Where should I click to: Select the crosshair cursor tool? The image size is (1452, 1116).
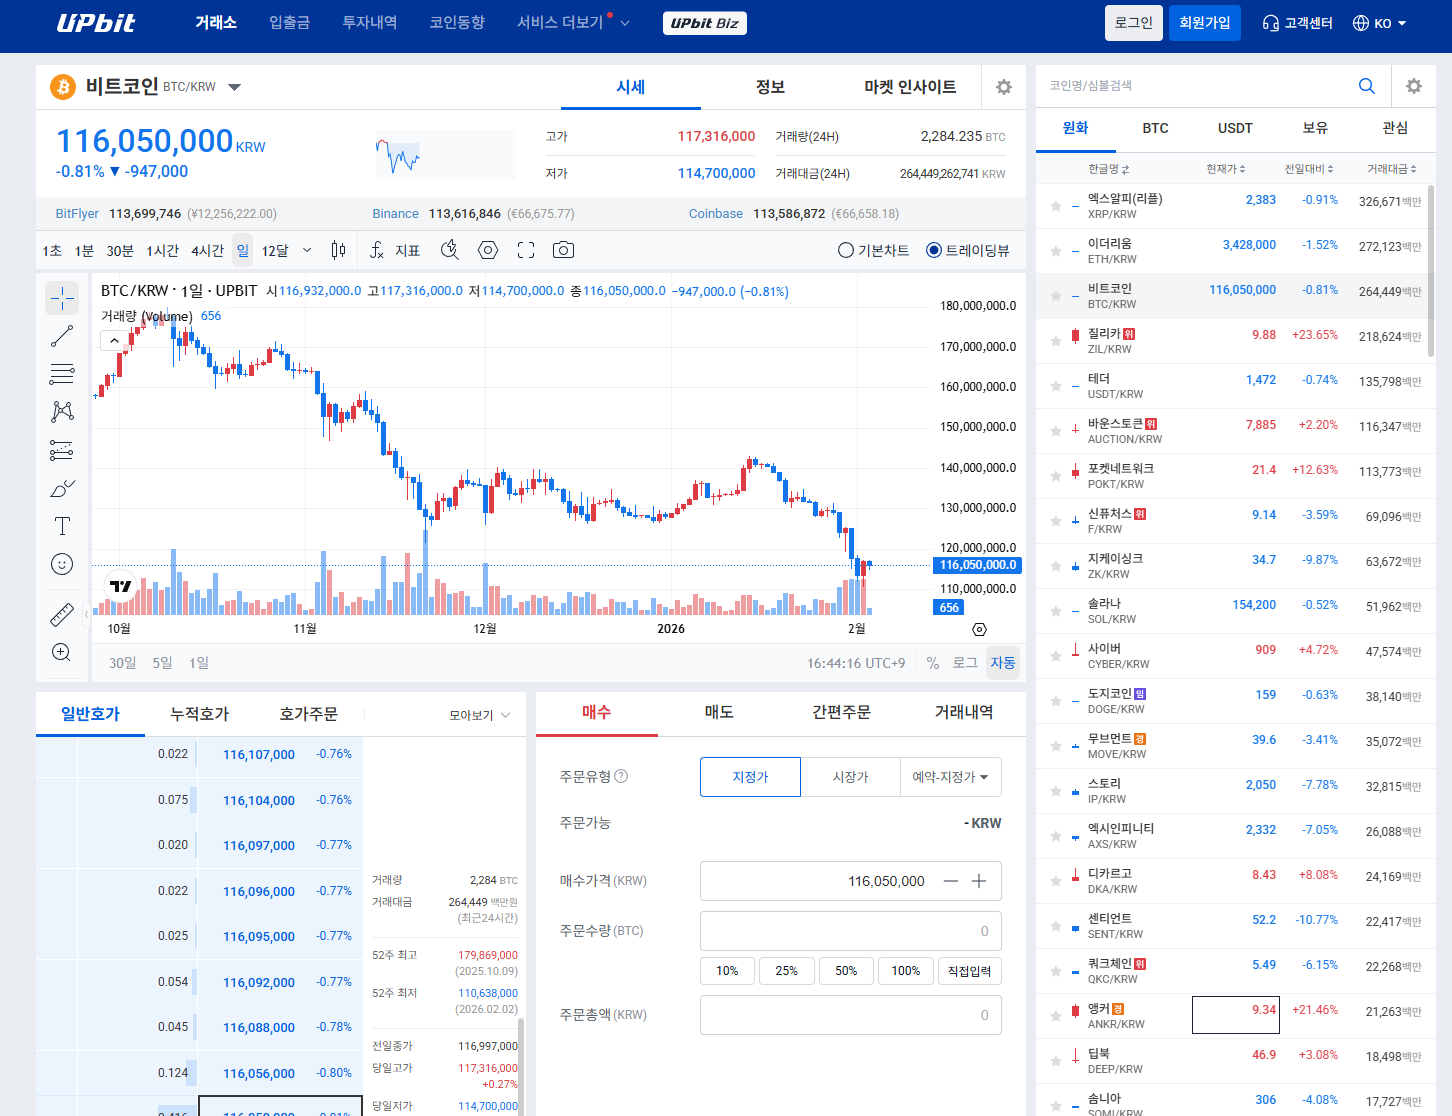62,298
